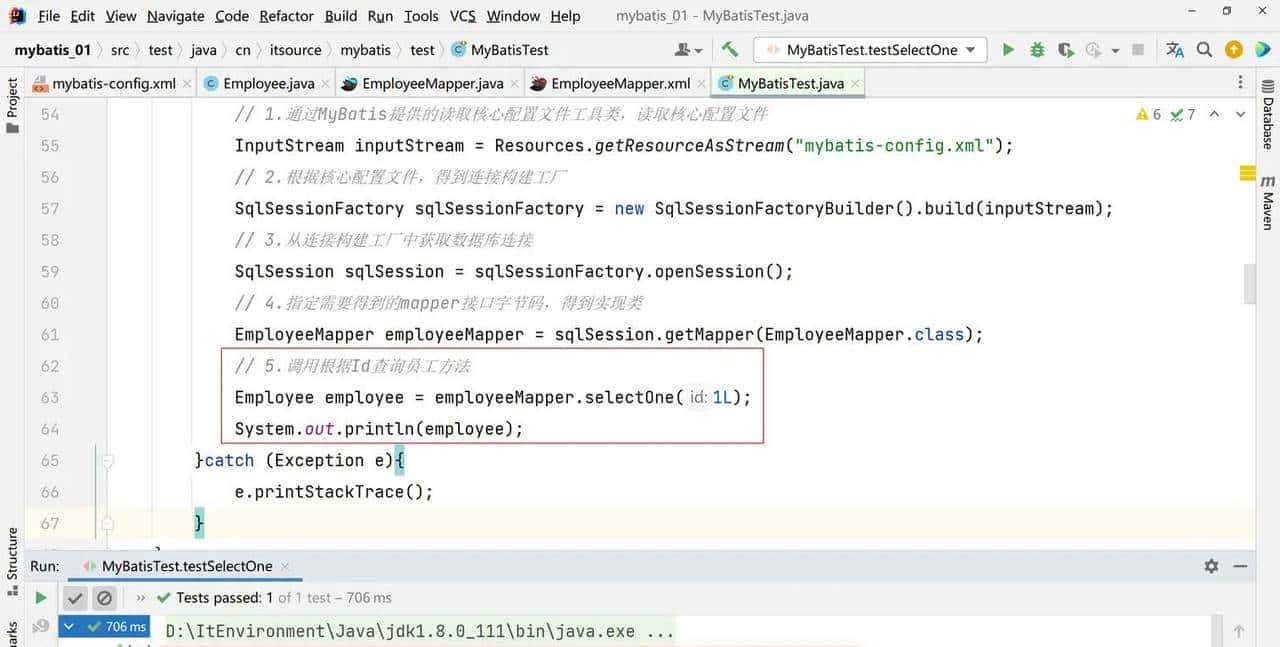Open Search Everywhere magnifier icon
1280x647 pixels.
(1205, 50)
